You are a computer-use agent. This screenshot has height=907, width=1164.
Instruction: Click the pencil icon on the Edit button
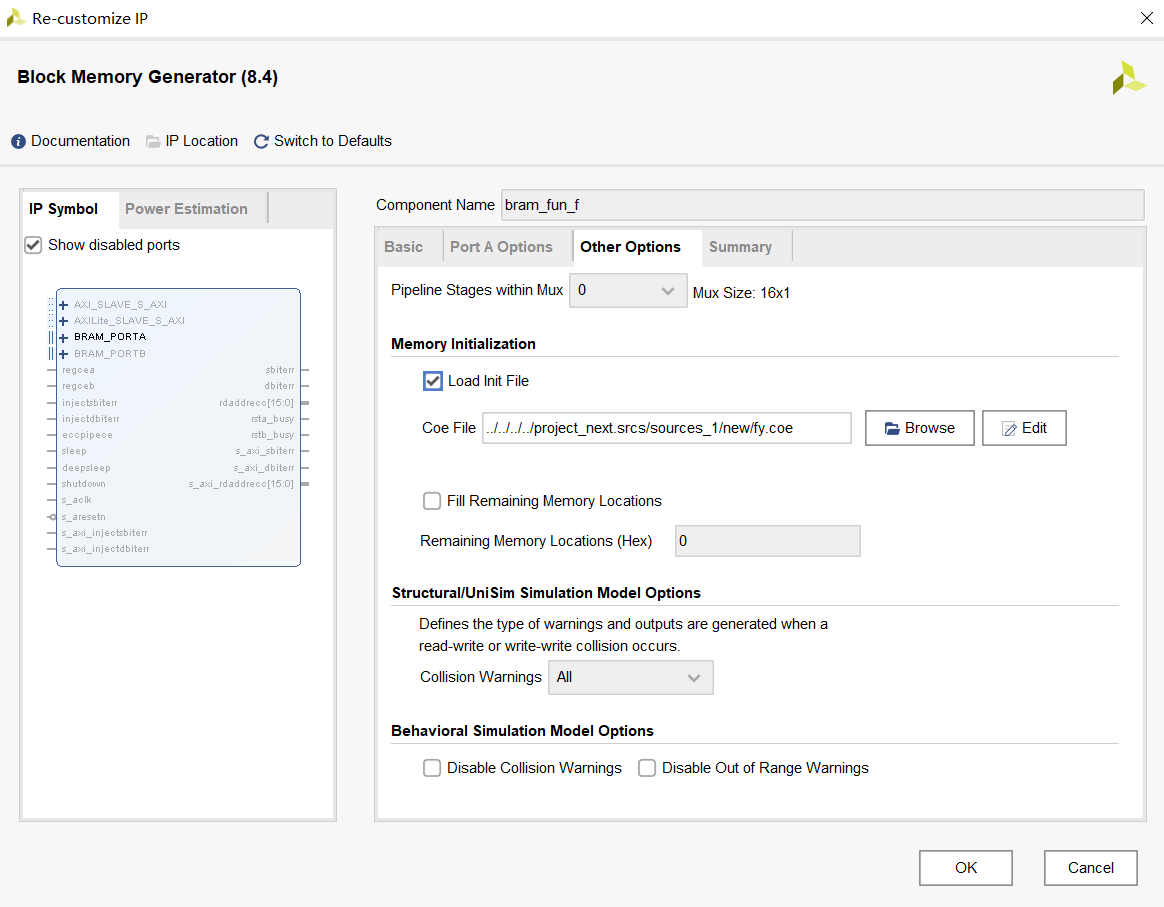pyautogui.click(x=1009, y=429)
